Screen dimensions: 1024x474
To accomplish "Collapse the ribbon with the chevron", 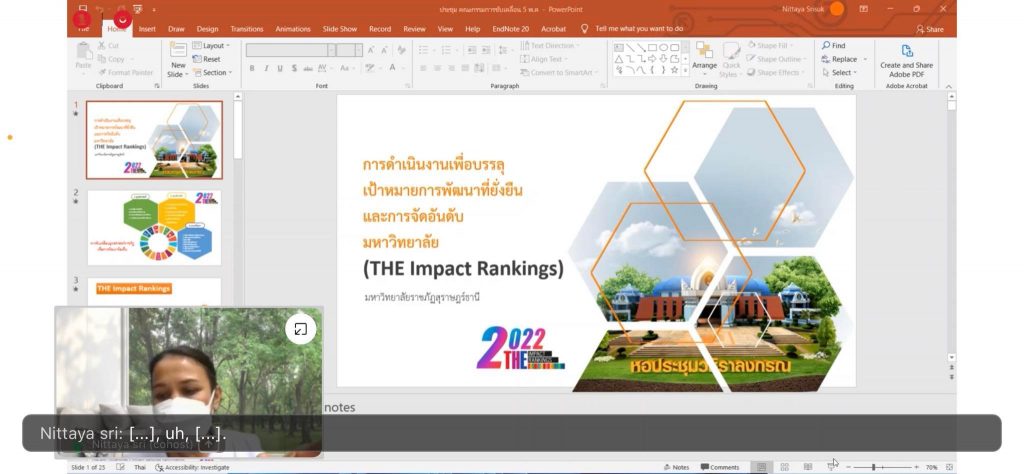I will (x=948, y=86).
